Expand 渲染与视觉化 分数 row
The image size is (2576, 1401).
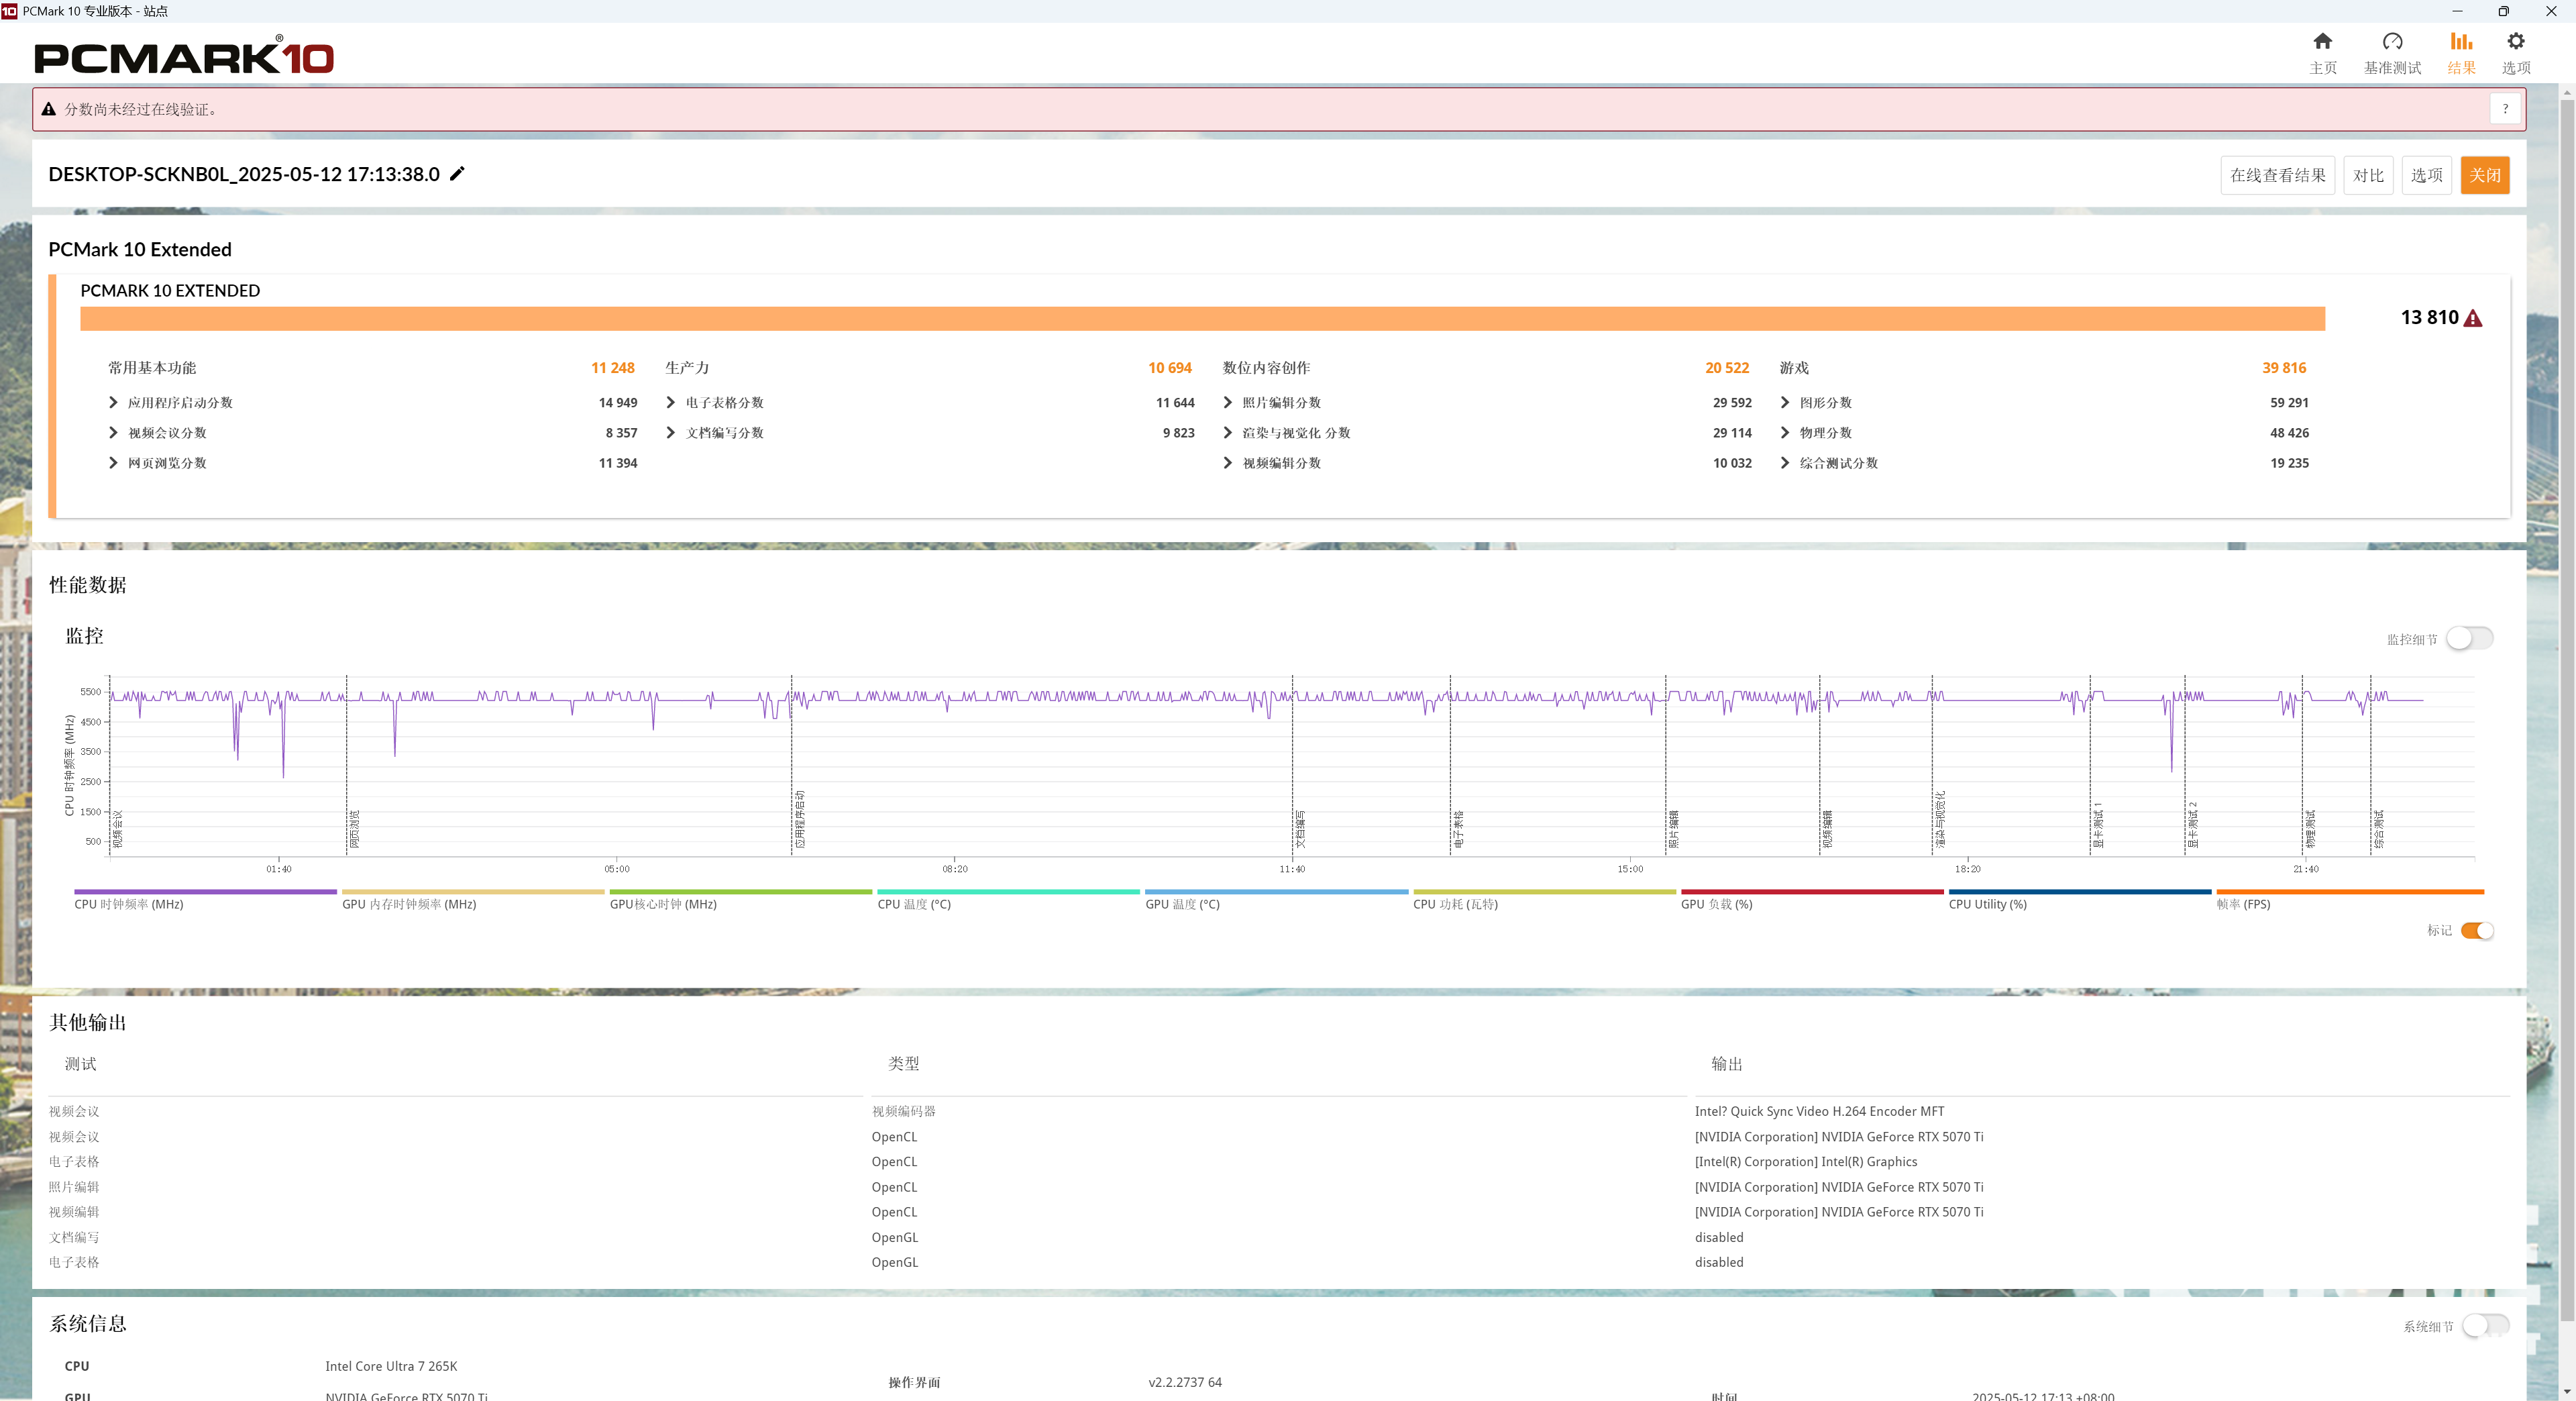pyautogui.click(x=1228, y=433)
